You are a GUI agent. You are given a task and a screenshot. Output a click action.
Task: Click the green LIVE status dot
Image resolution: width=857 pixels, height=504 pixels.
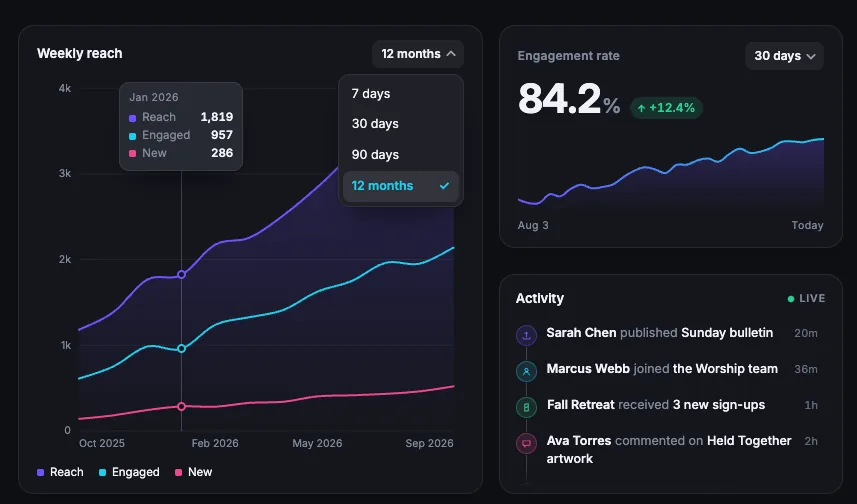[791, 299]
